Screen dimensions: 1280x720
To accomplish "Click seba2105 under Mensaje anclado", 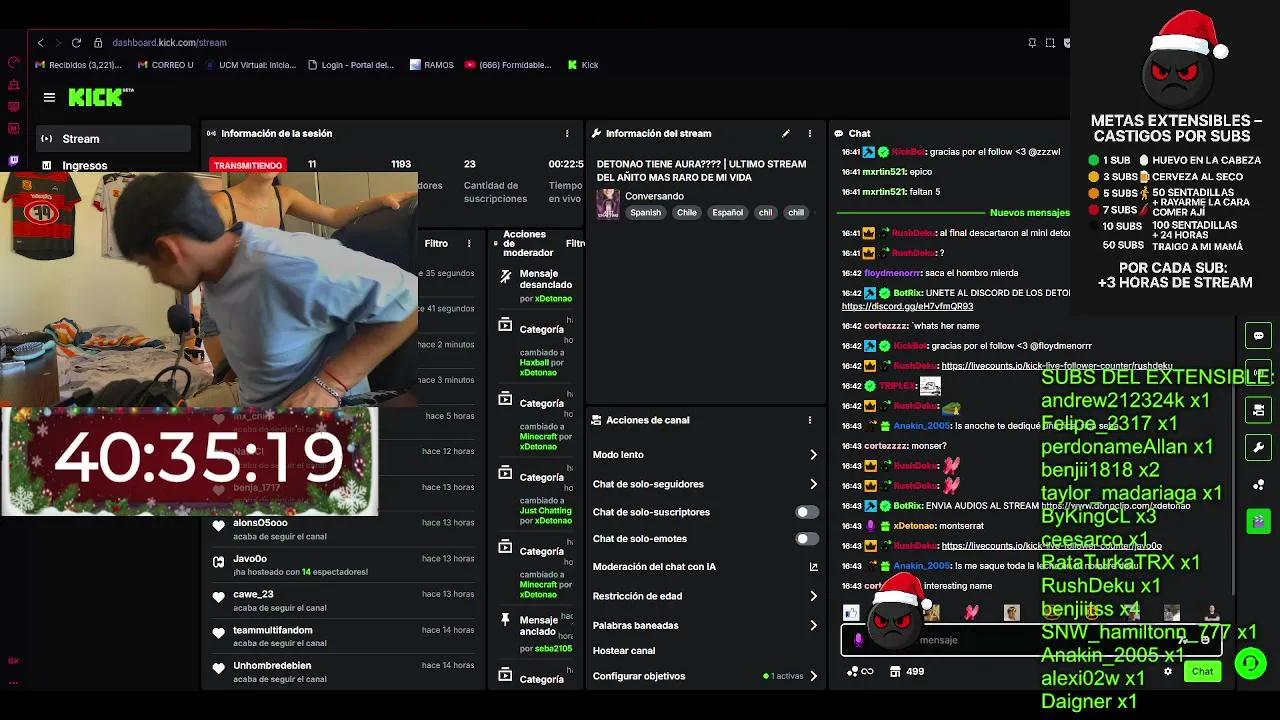I will tap(553, 649).
